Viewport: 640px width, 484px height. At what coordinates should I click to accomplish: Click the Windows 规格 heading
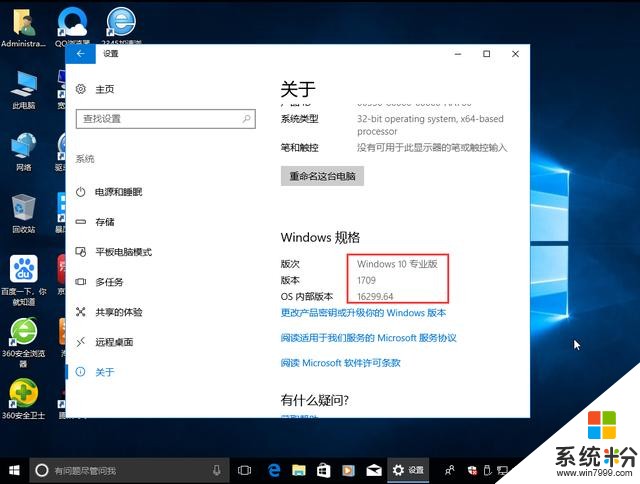(x=320, y=237)
